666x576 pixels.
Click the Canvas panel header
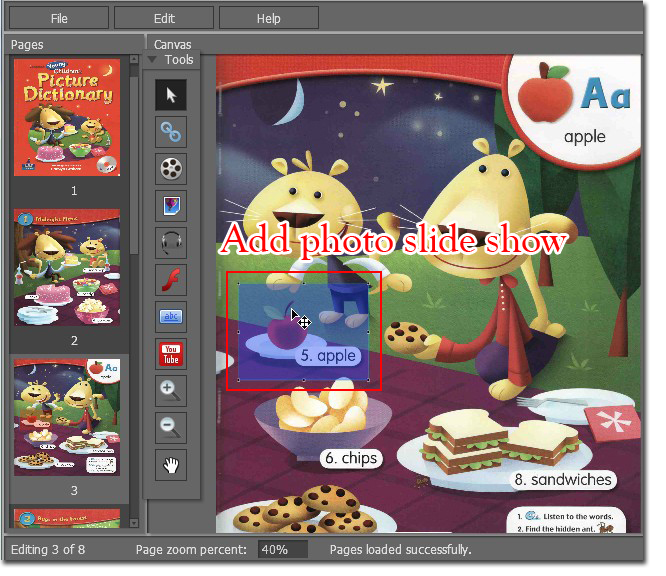(395, 44)
